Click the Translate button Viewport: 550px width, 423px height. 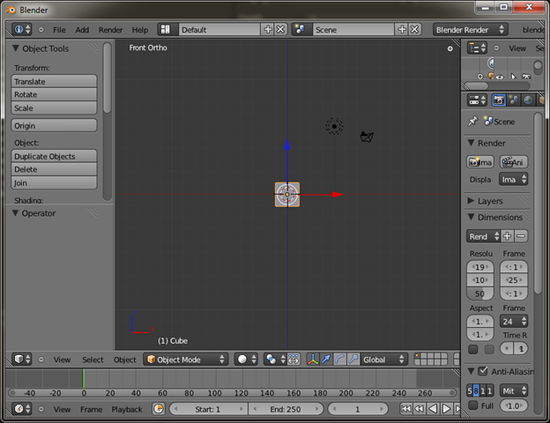click(x=54, y=81)
